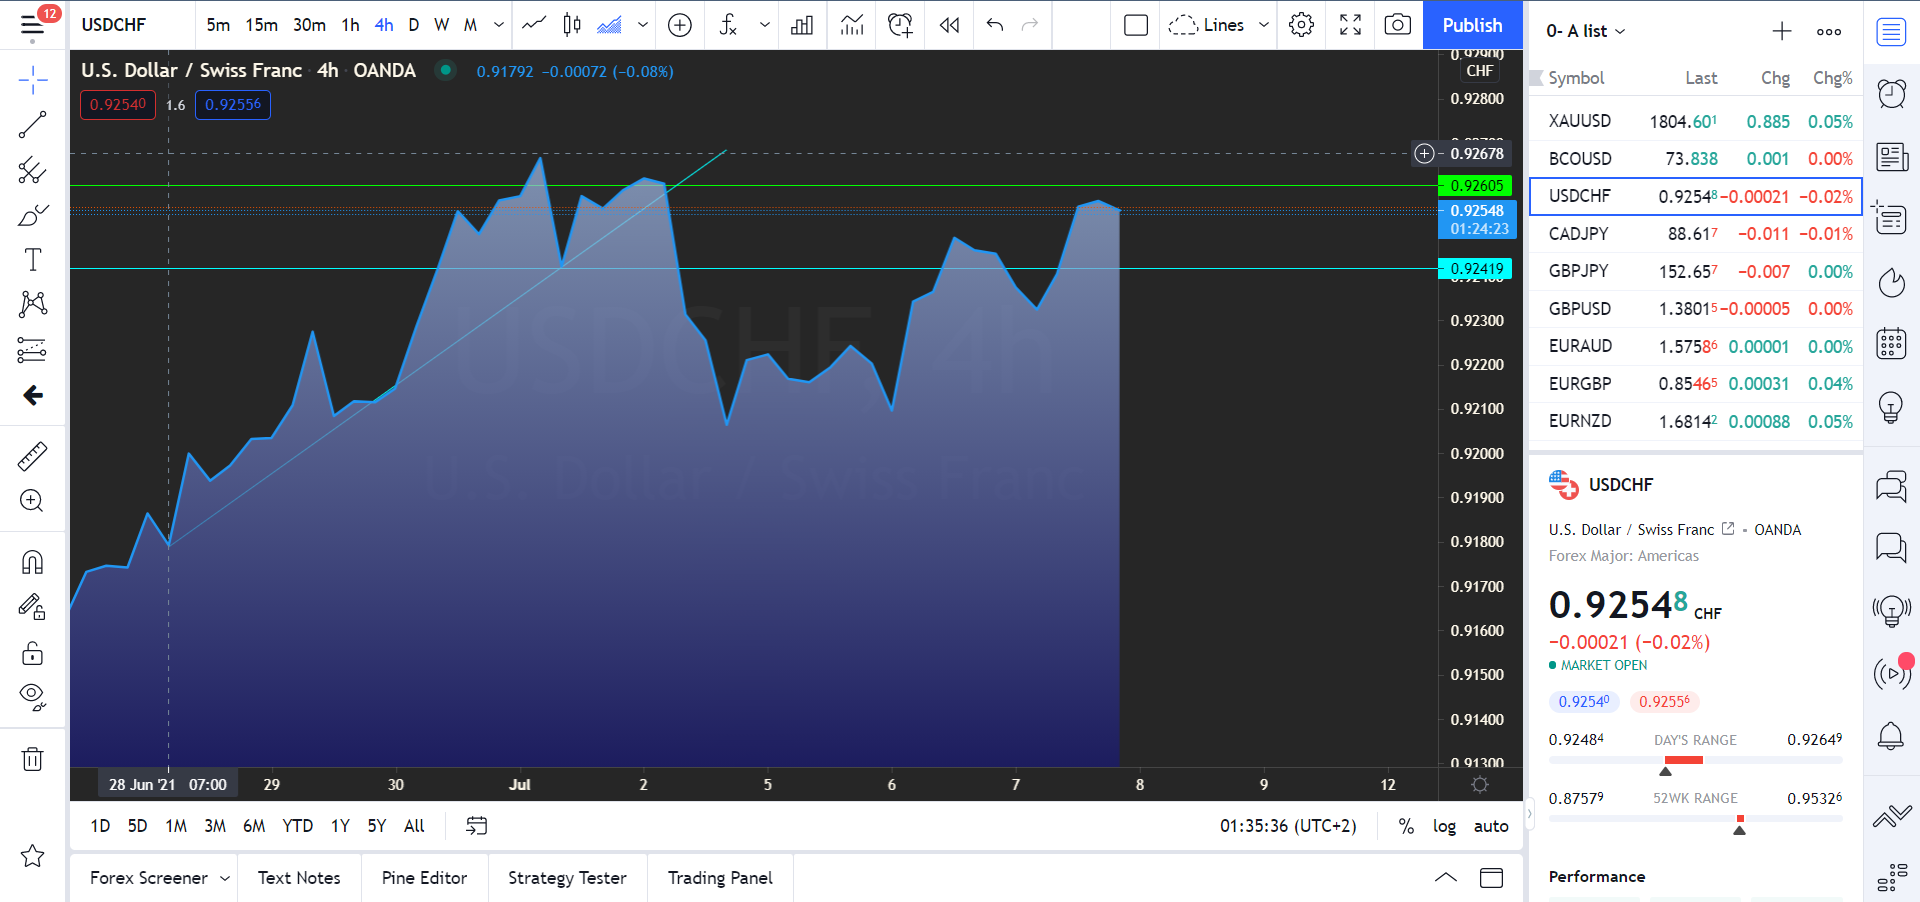Open the Trading Panel tab
1920x902 pixels.
(720, 878)
